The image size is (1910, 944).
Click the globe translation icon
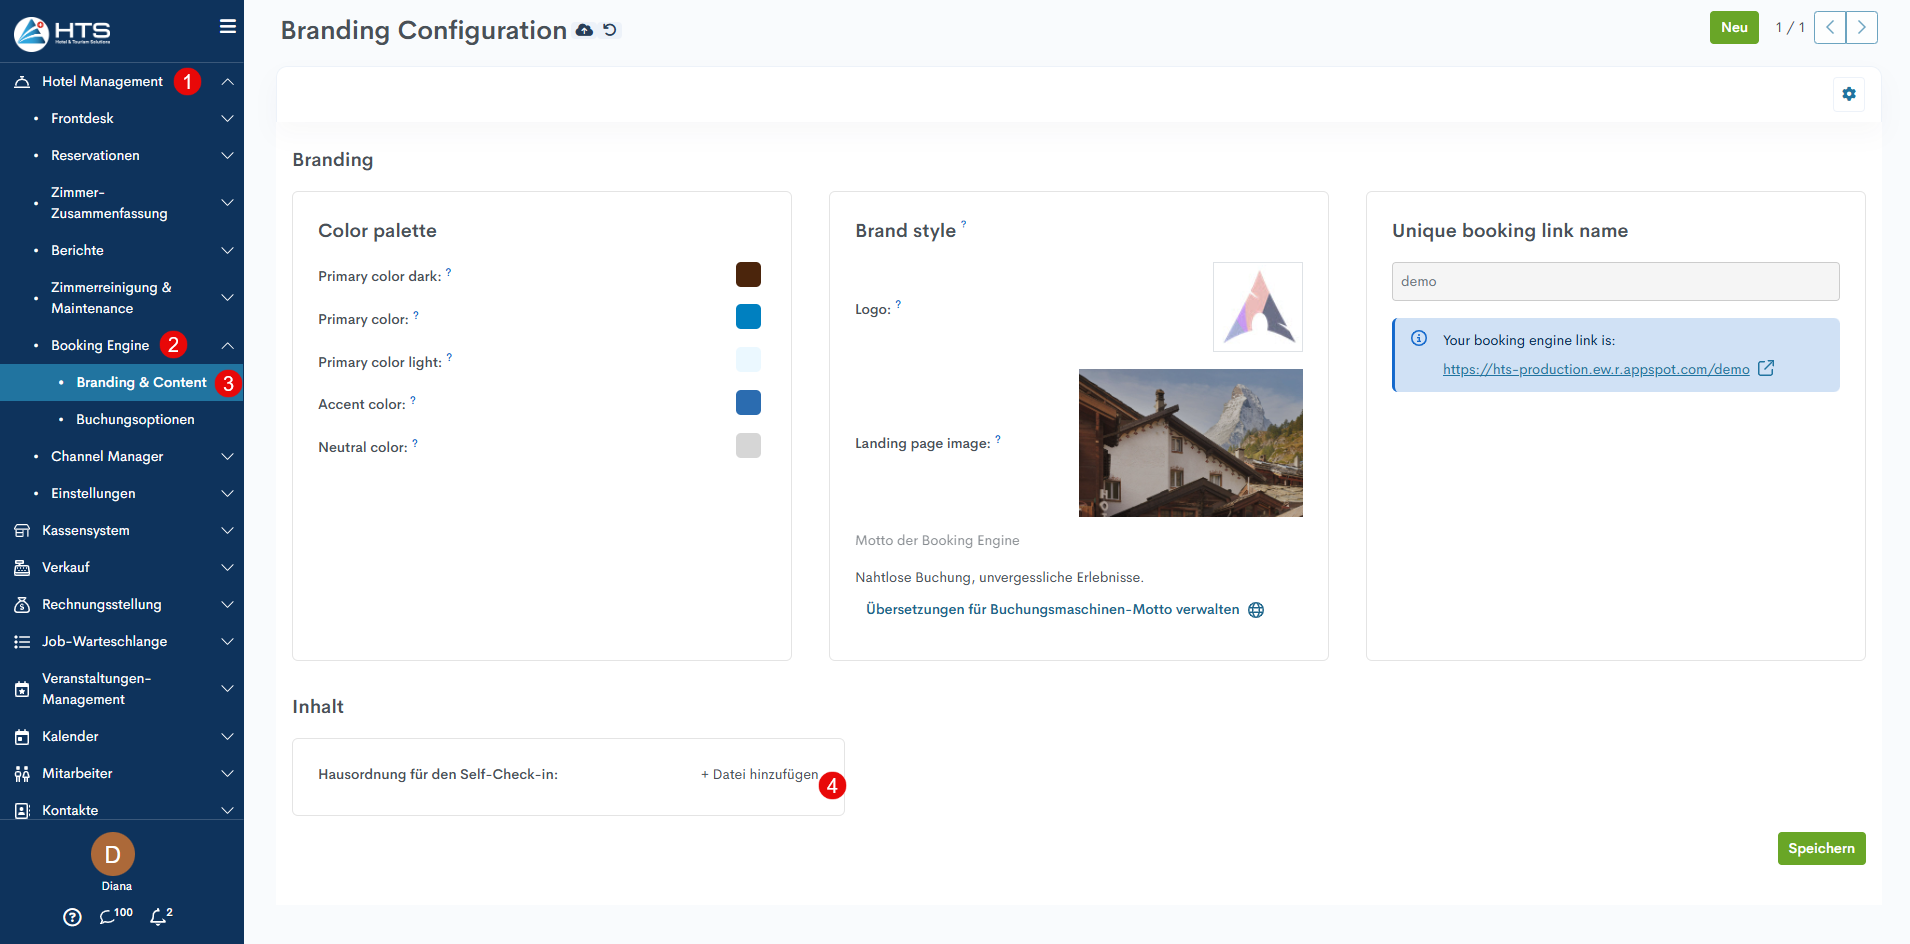click(1256, 610)
